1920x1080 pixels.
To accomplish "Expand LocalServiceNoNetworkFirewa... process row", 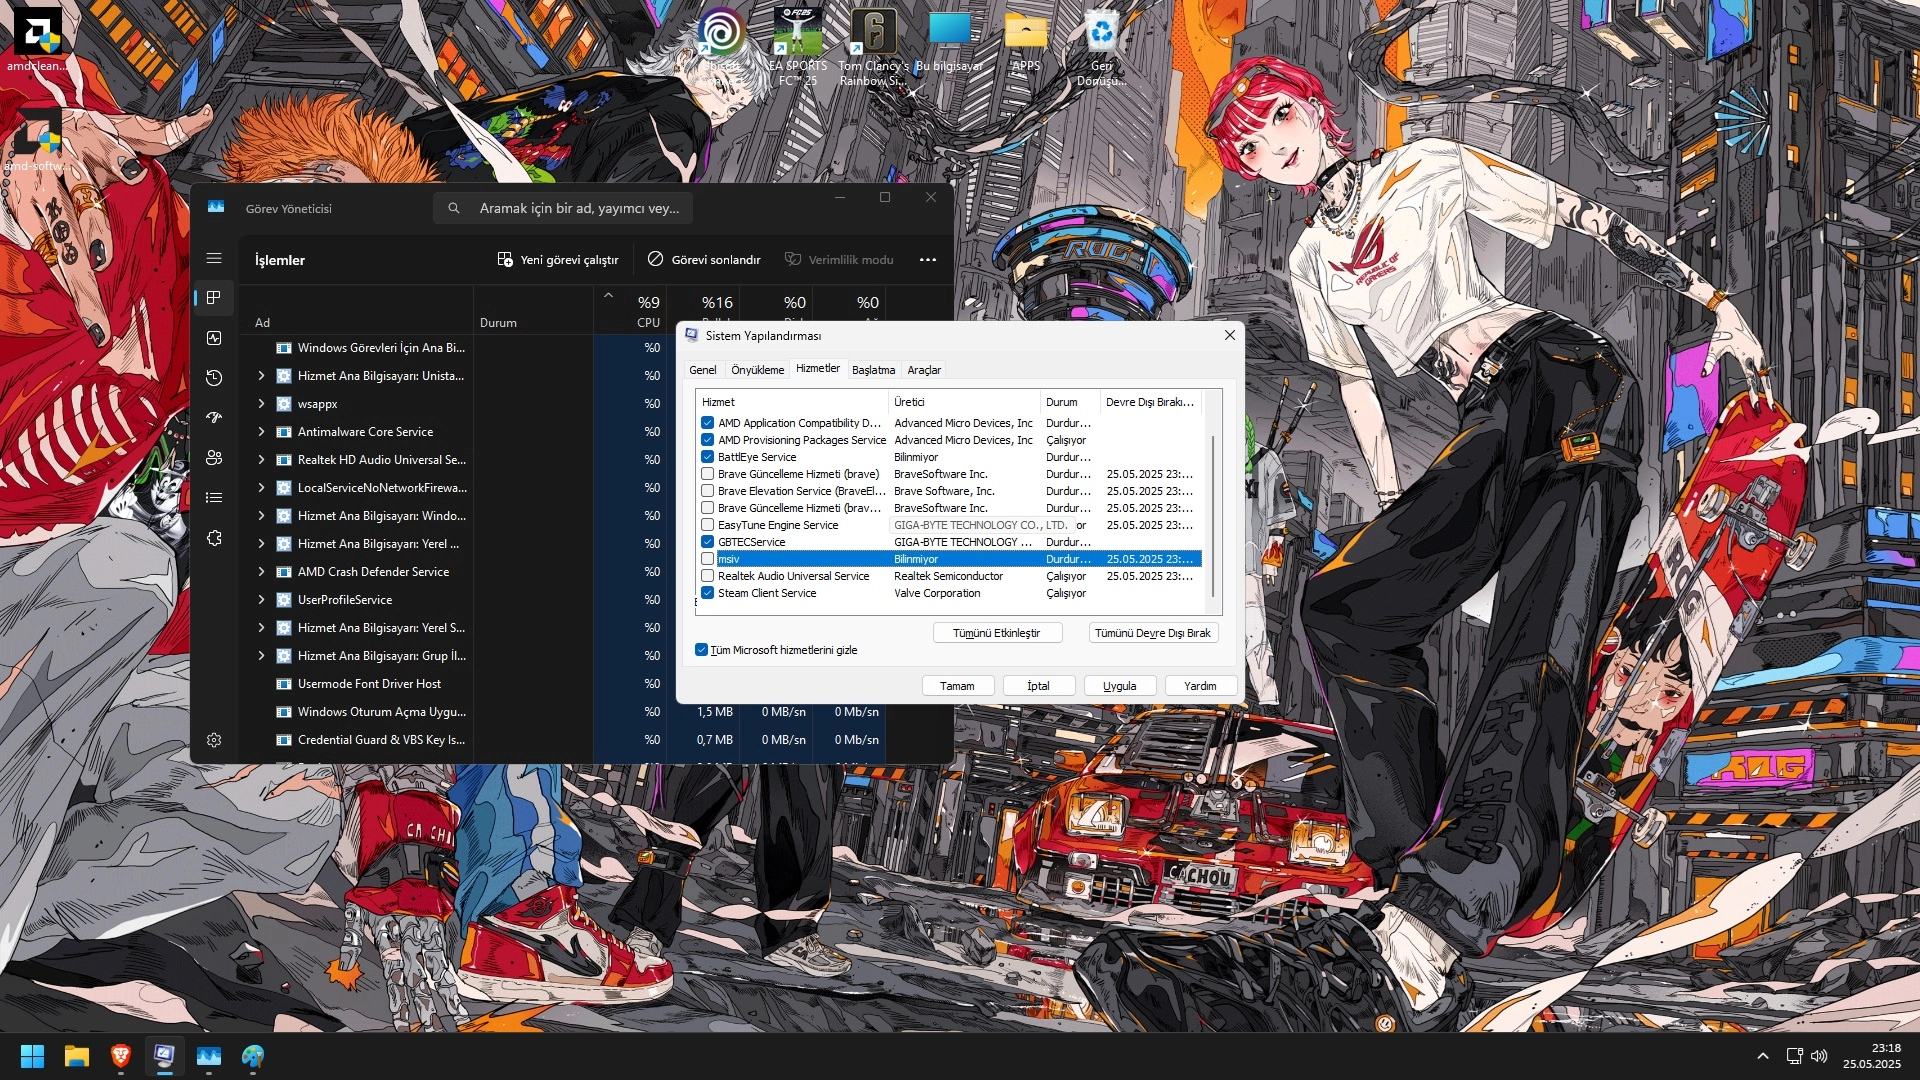I will click(261, 488).
